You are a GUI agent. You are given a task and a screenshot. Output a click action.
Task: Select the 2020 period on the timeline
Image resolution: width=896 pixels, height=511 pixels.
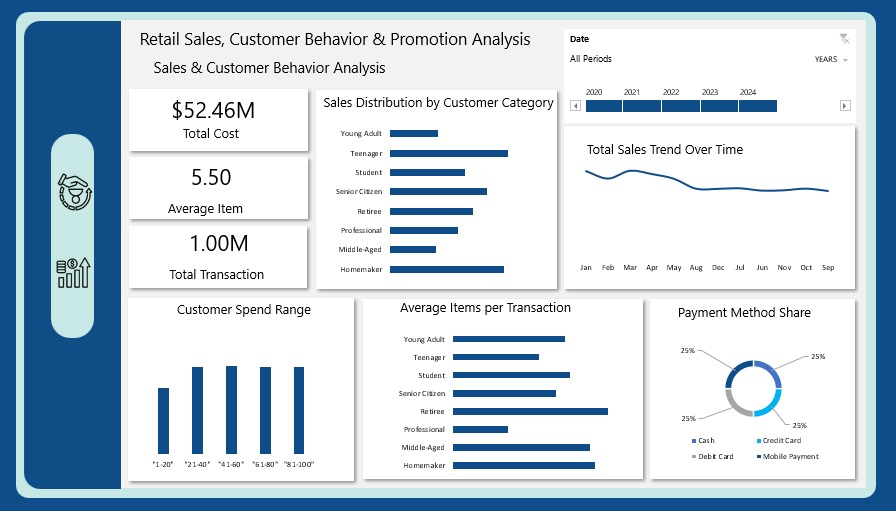click(x=603, y=106)
